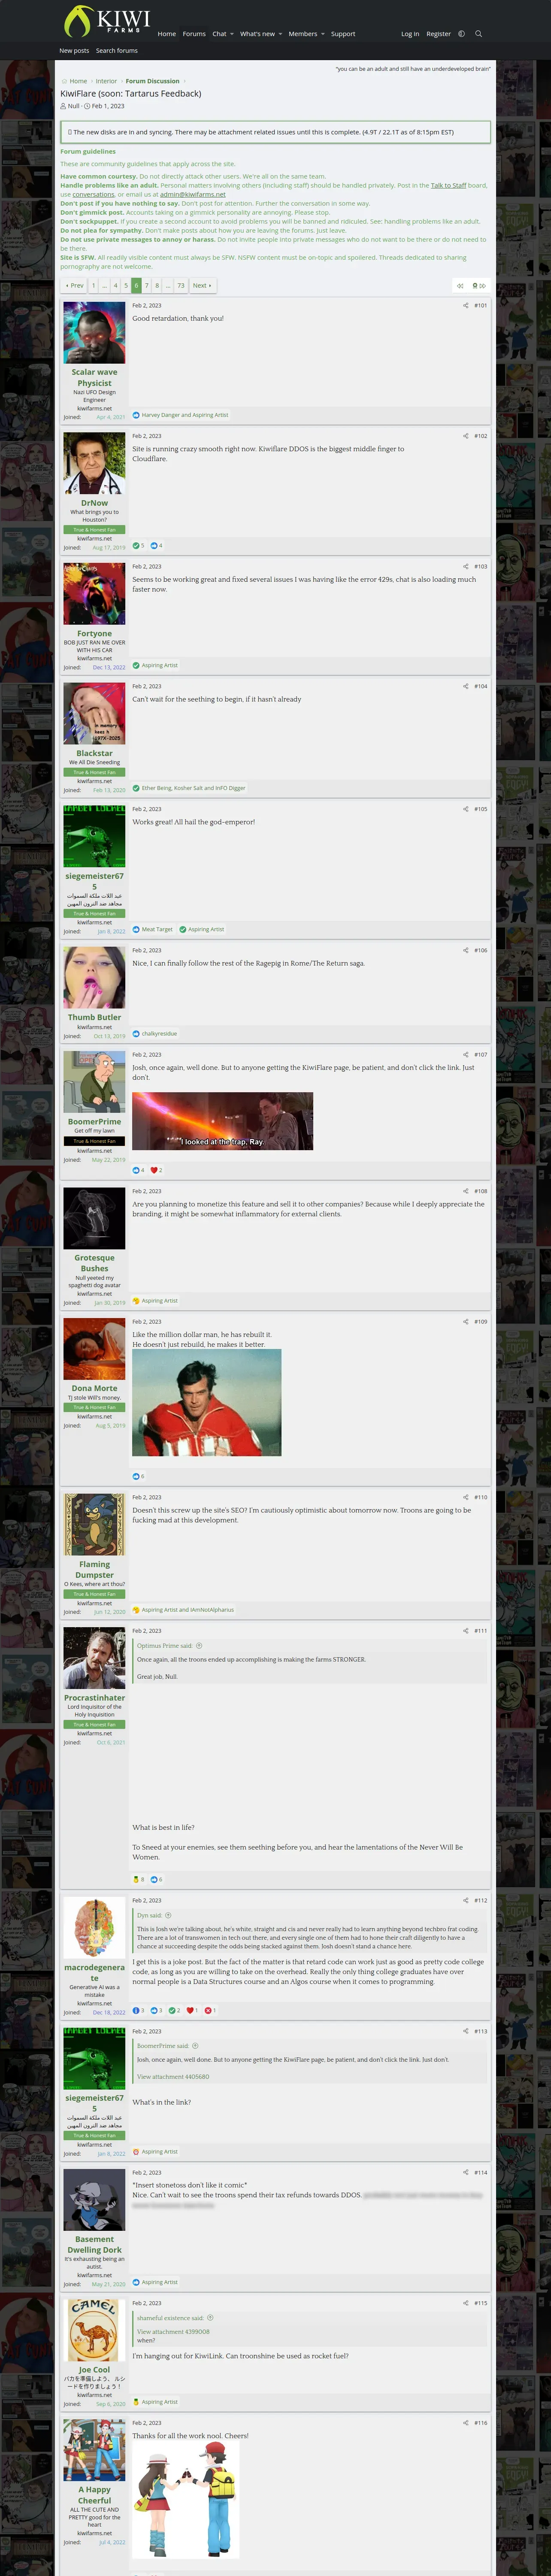Expand the Members dropdown arrow

[x=323, y=34]
